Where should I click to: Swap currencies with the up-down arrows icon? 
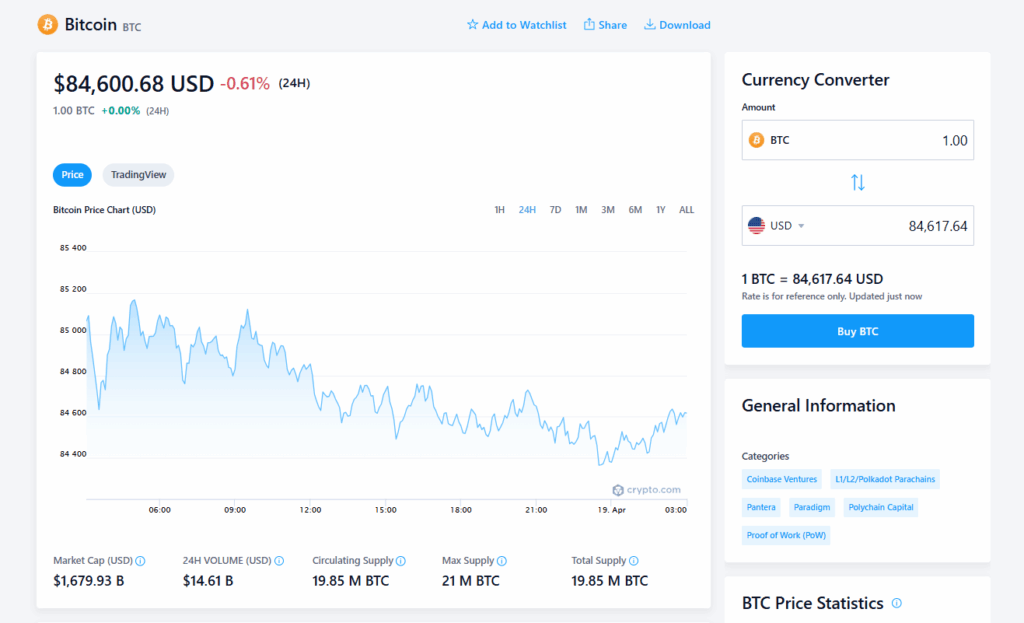[x=857, y=183]
